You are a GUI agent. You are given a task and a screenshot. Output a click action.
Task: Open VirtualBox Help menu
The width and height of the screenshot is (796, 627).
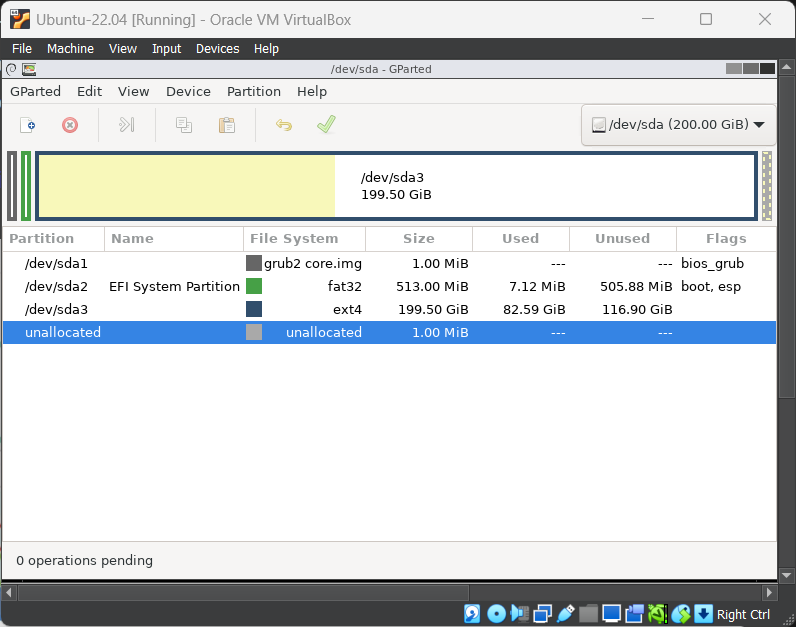[x=267, y=49]
